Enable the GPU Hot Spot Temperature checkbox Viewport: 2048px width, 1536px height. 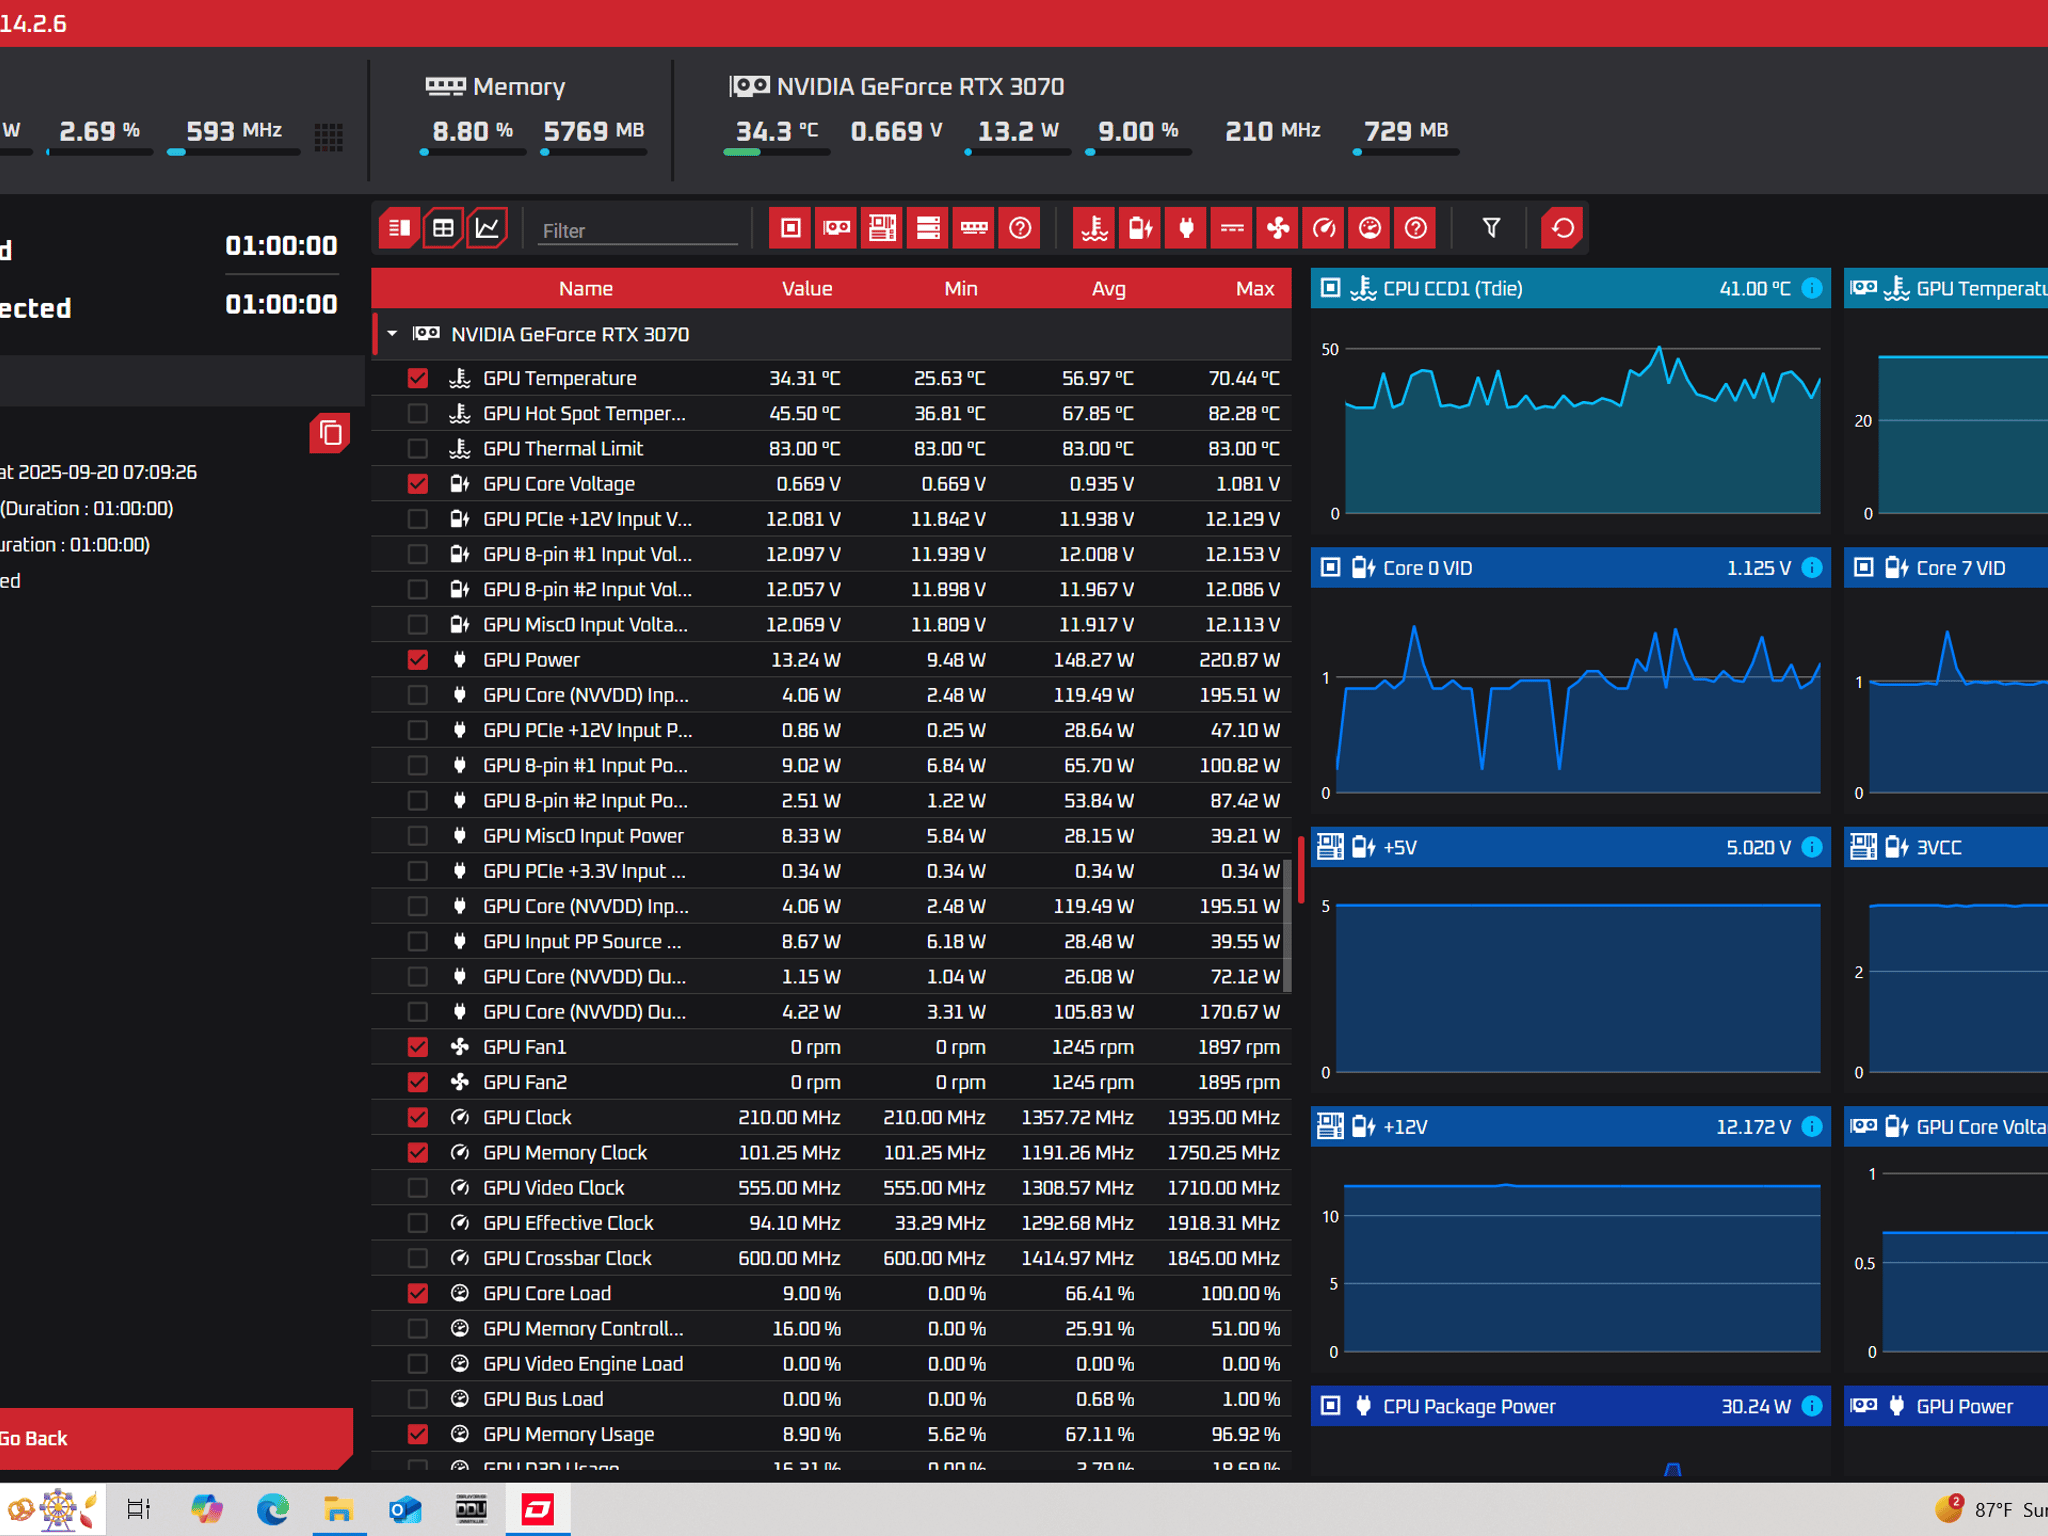click(418, 413)
